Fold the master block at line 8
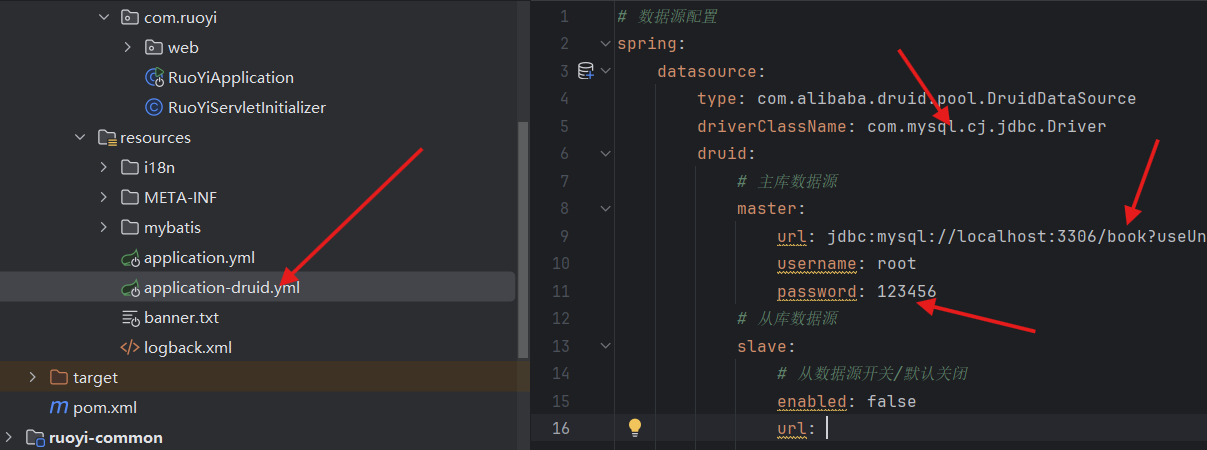Viewport: 1207px width, 450px height. tap(604, 209)
